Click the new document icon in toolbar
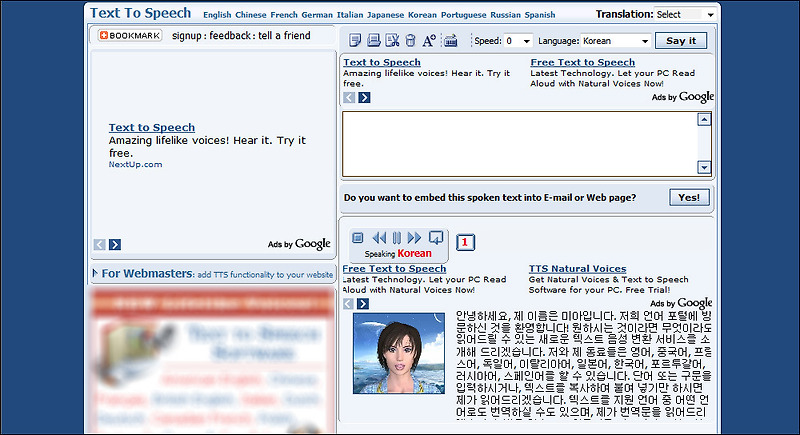The height and width of the screenshot is (435, 800). 355,40
